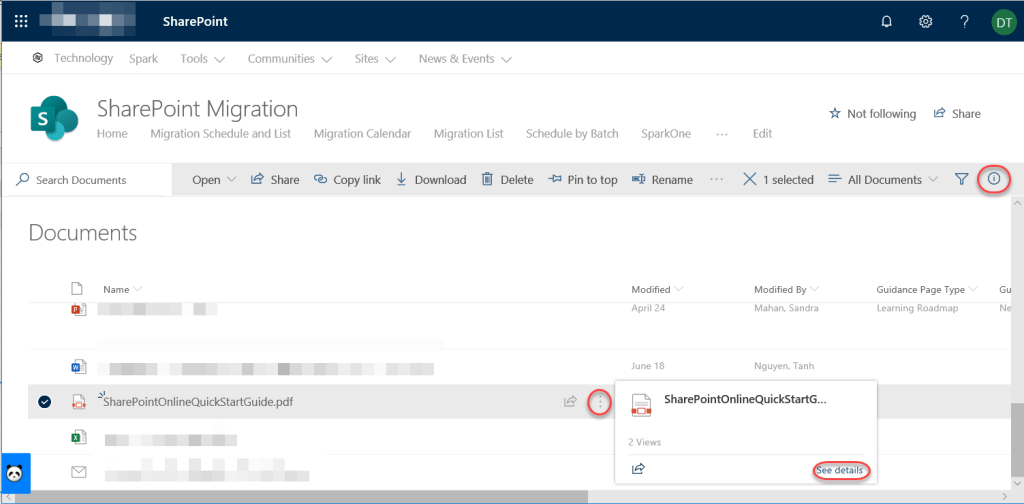Open the settings gear

925,22
